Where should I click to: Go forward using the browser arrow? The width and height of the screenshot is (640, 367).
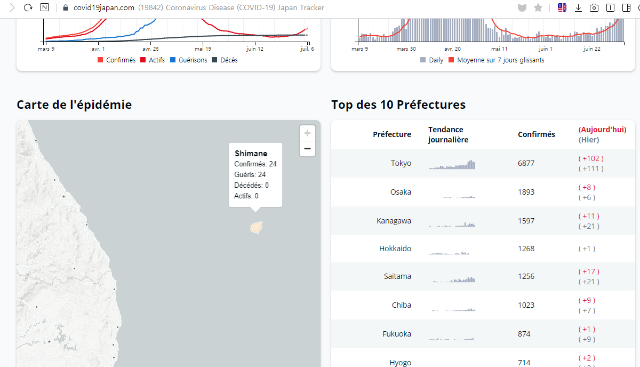tap(12, 7)
